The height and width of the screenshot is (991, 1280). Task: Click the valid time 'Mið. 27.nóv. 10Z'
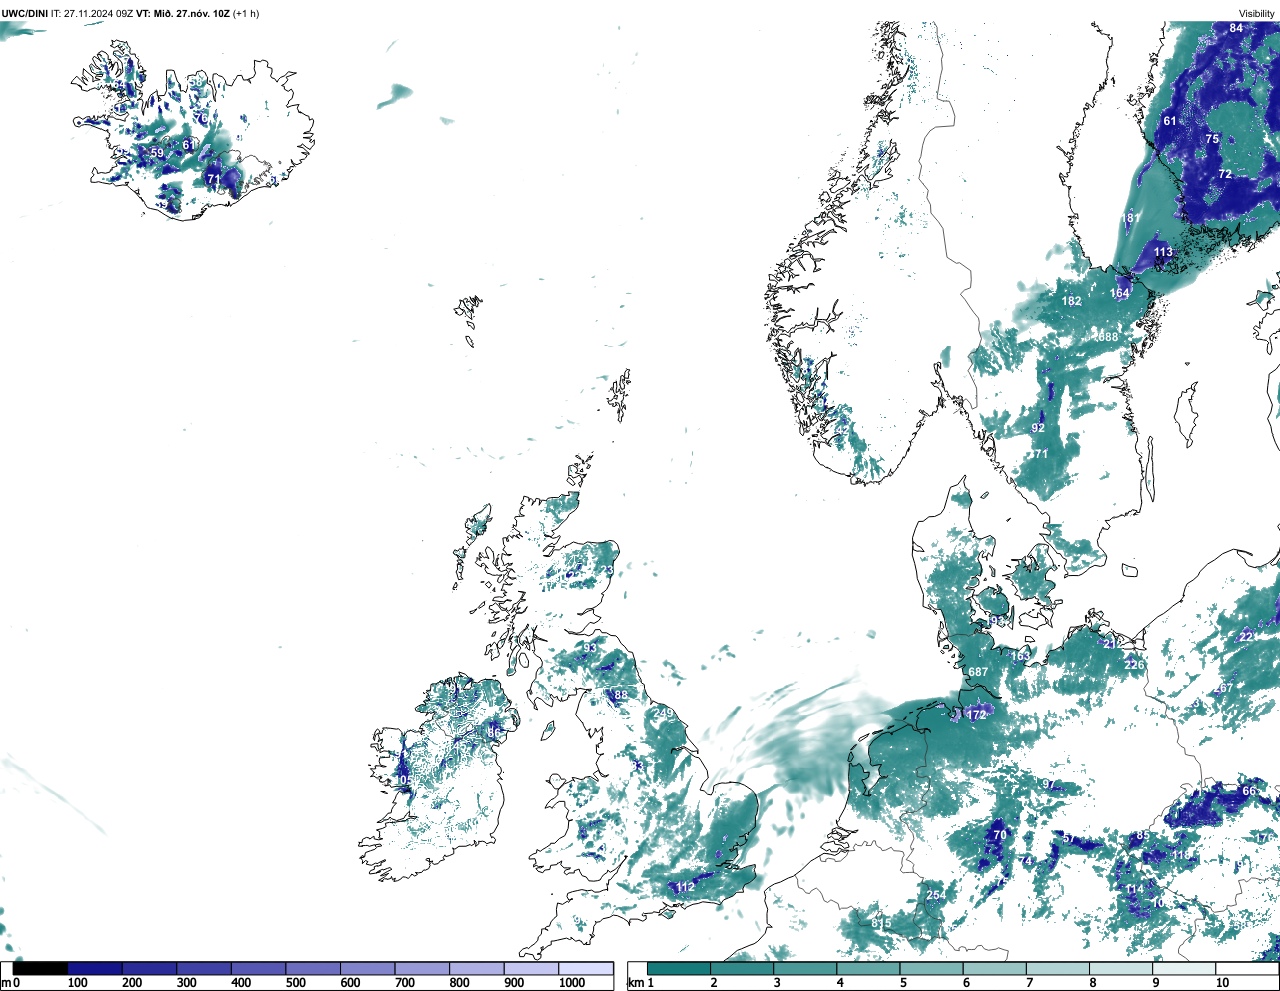pos(190,13)
